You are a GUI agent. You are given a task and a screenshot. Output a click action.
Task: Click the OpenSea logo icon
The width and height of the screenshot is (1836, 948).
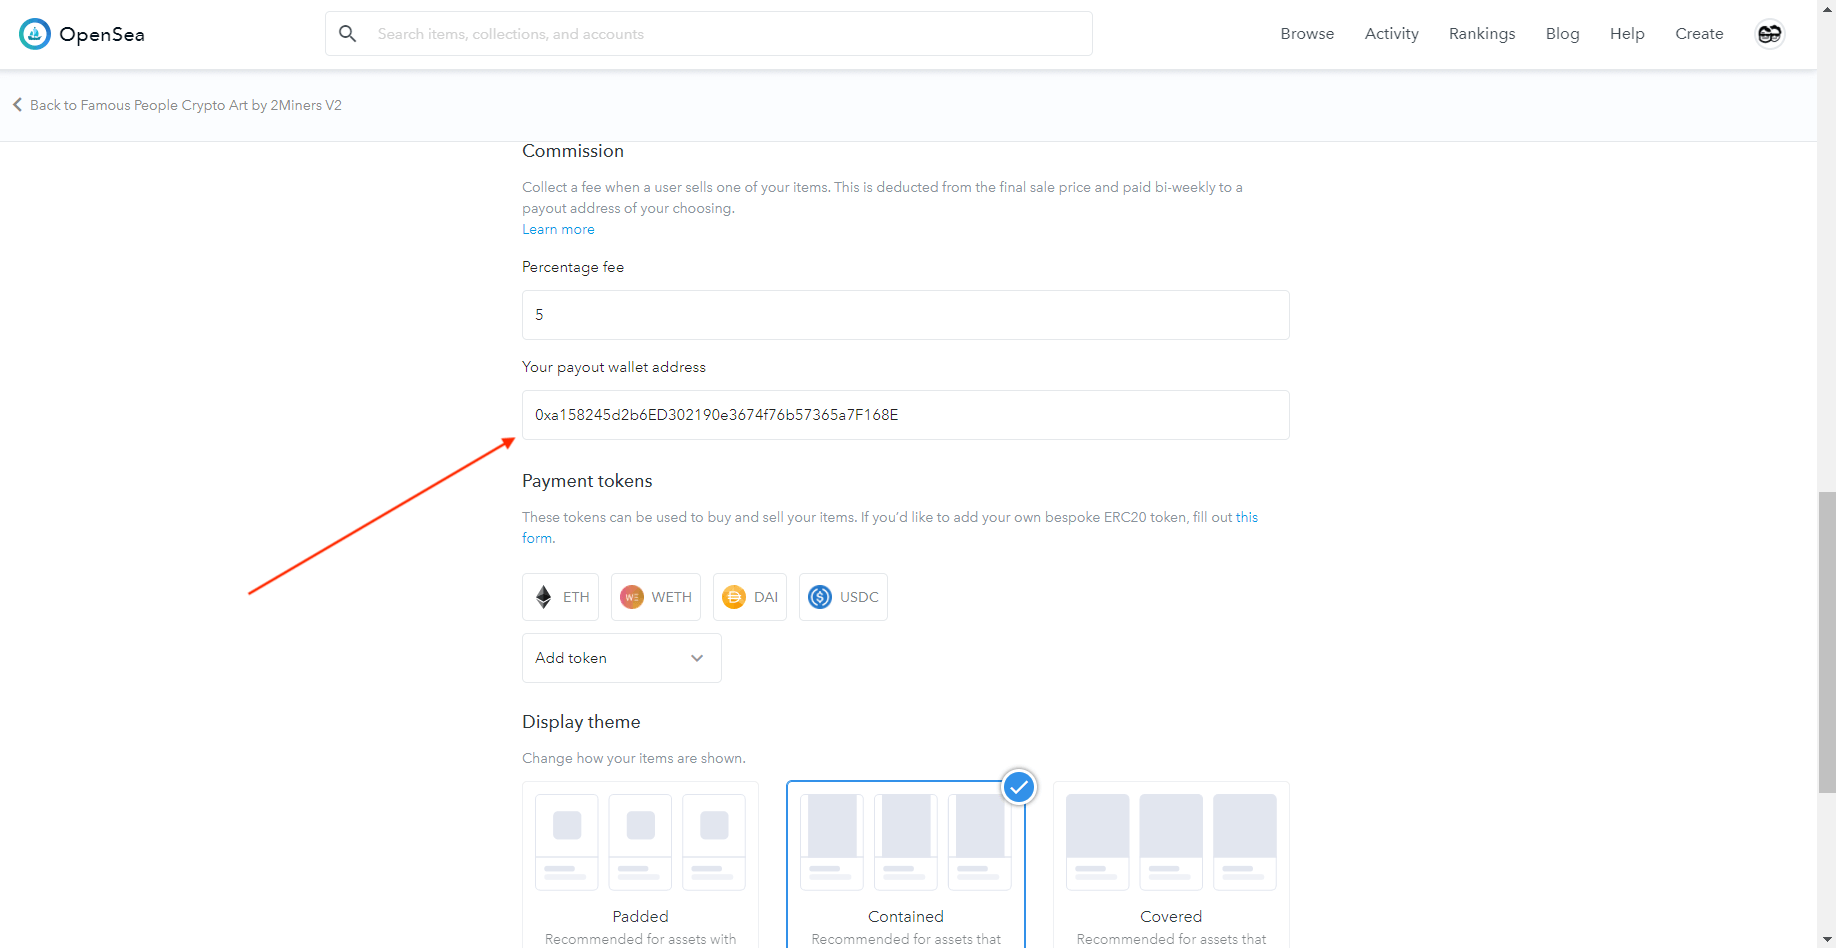click(x=35, y=34)
